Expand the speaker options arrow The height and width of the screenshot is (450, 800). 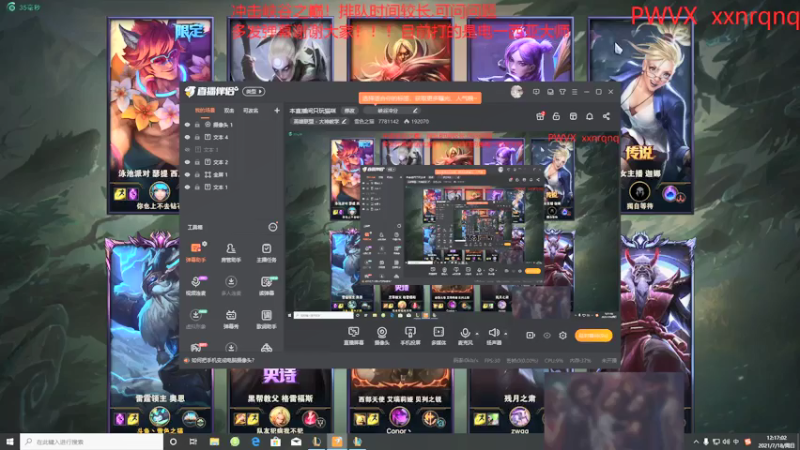(506, 334)
